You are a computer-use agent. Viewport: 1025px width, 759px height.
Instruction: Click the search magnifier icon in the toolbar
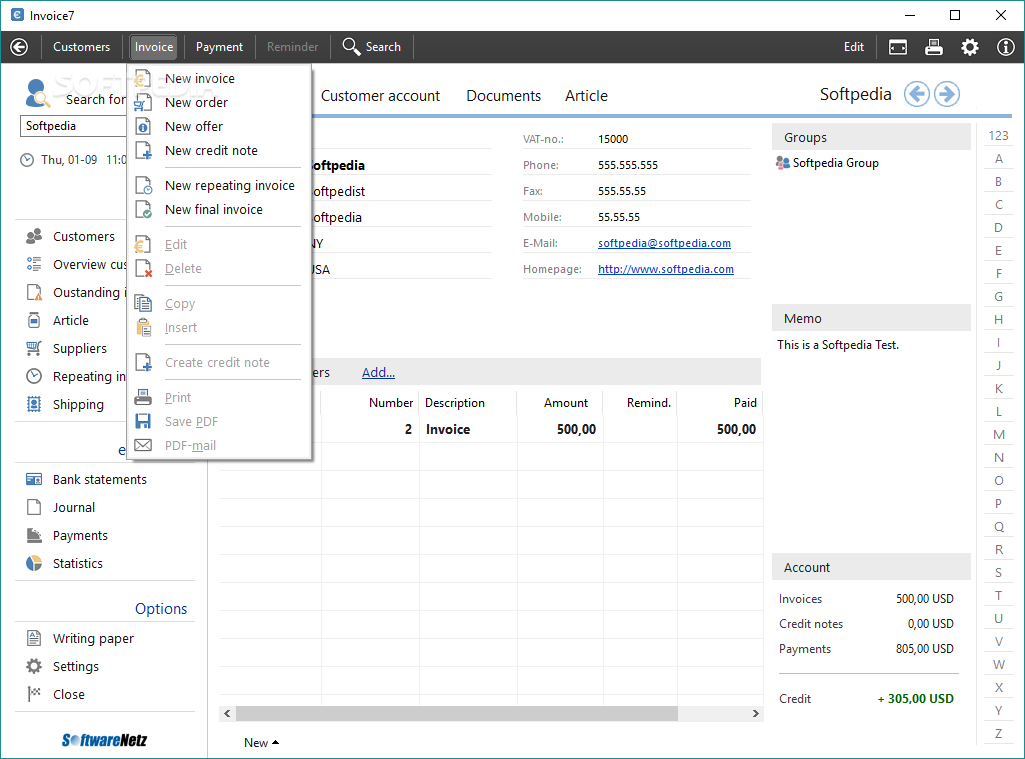tap(351, 46)
